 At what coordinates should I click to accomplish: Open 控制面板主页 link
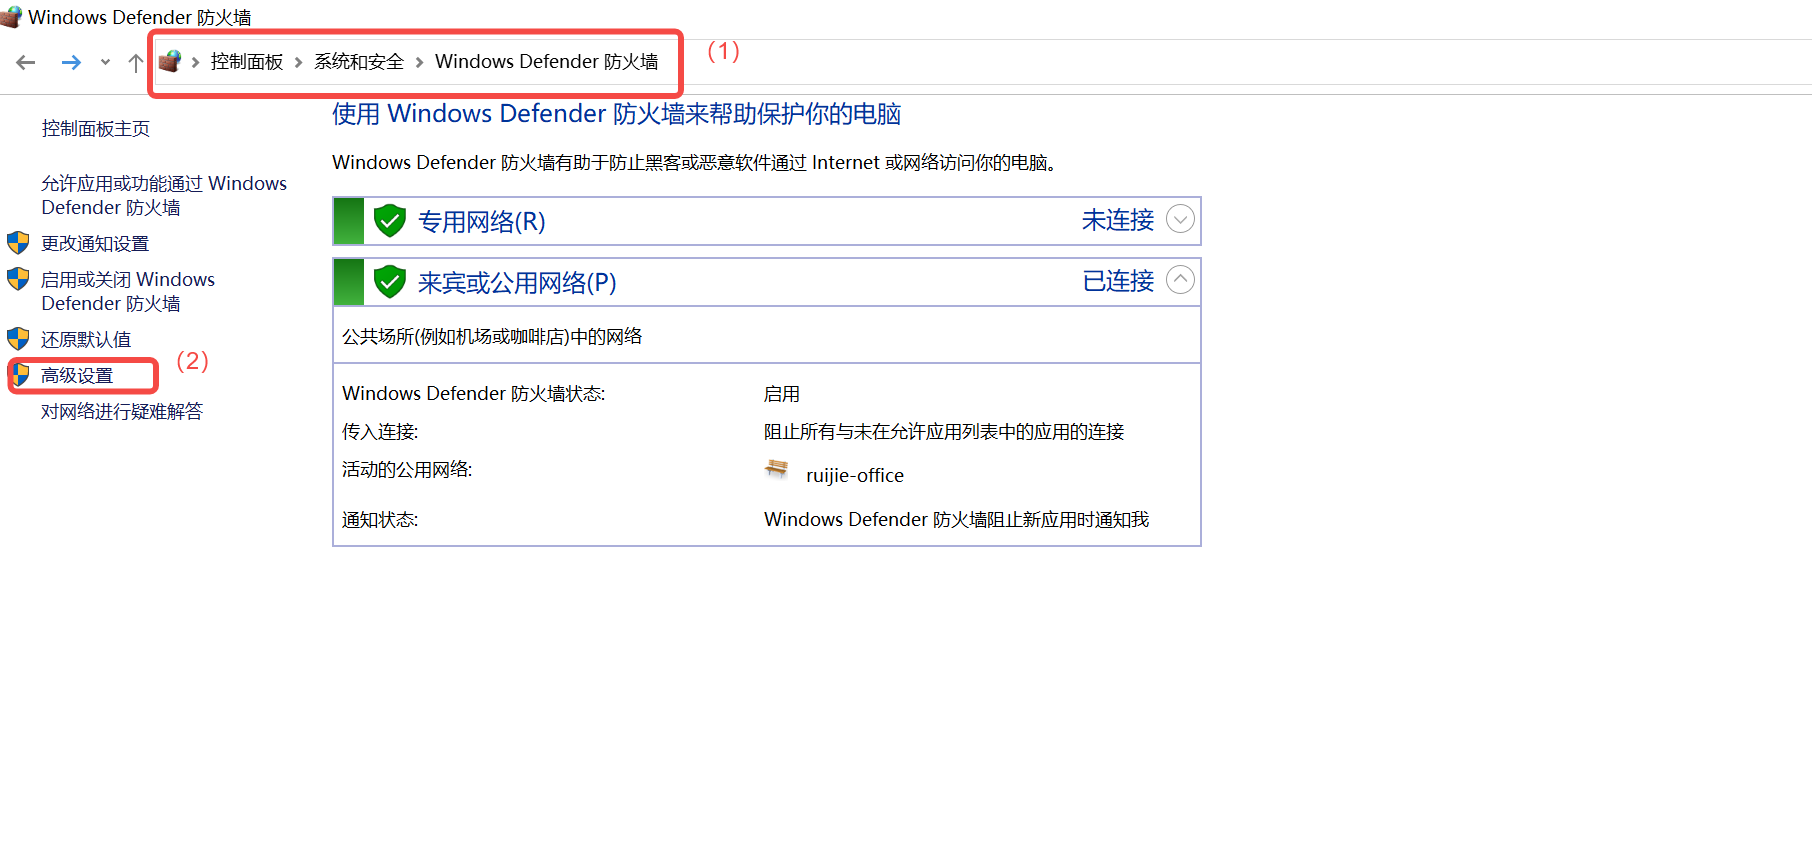tap(96, 128)
